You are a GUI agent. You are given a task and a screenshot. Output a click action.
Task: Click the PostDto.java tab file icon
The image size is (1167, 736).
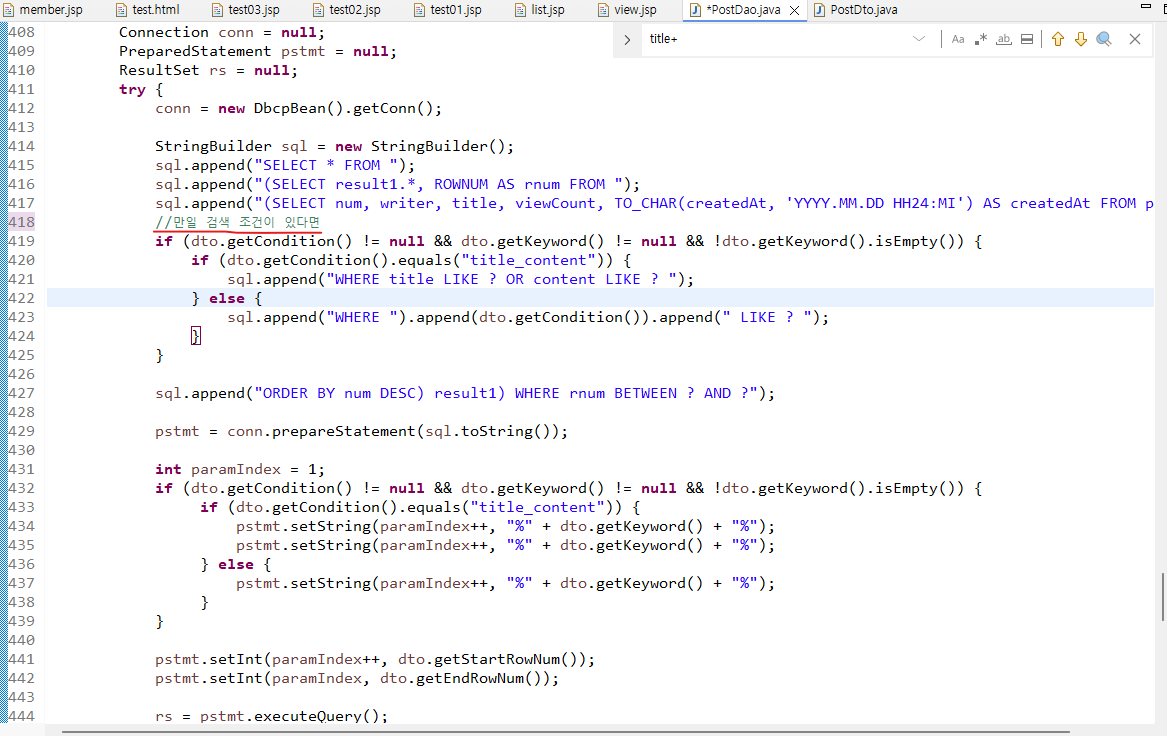[x=819, y=10]
